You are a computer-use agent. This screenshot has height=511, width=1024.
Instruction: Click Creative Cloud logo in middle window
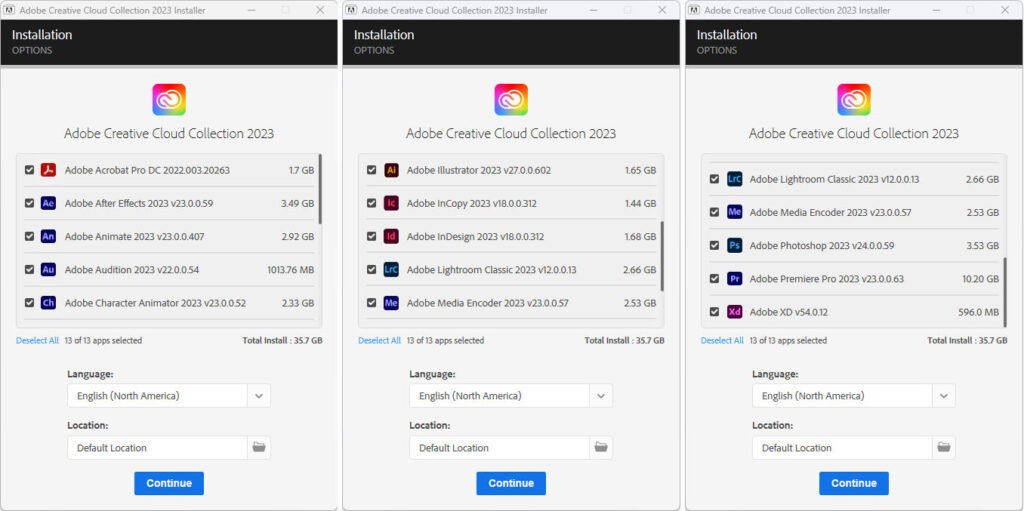pos(511,99)
